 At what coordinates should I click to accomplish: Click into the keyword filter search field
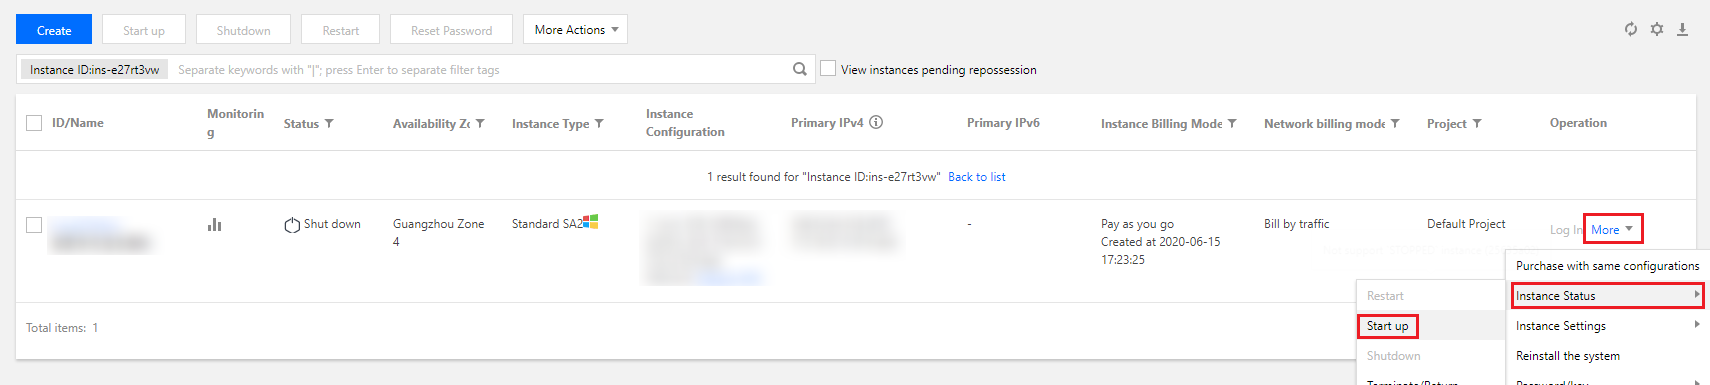point(480,70)
